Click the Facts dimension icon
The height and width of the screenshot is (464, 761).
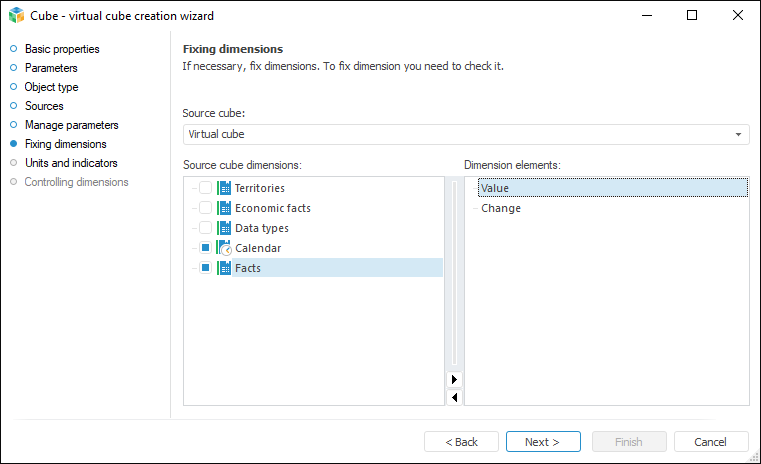click(224, 268)
